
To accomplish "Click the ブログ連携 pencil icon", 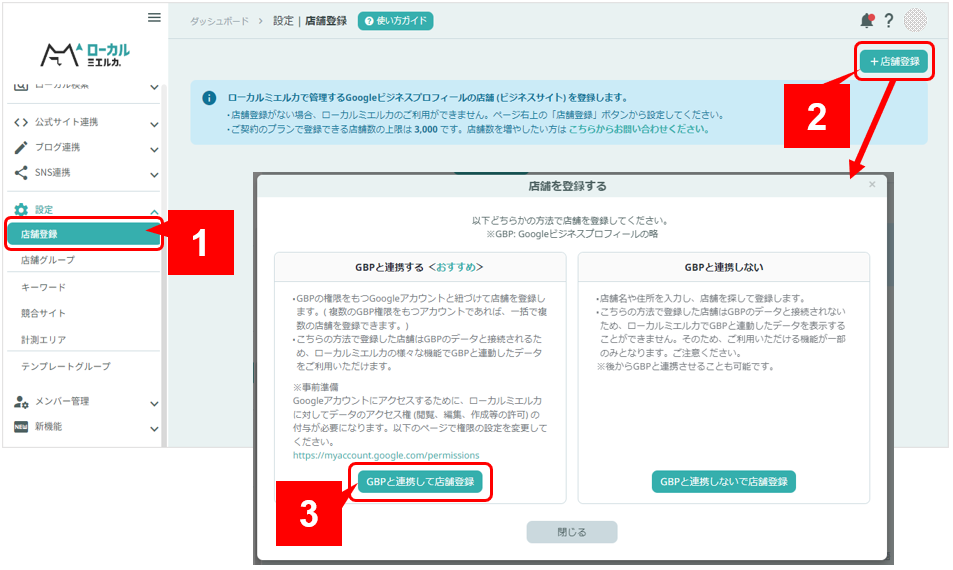I will coord(21,148).
